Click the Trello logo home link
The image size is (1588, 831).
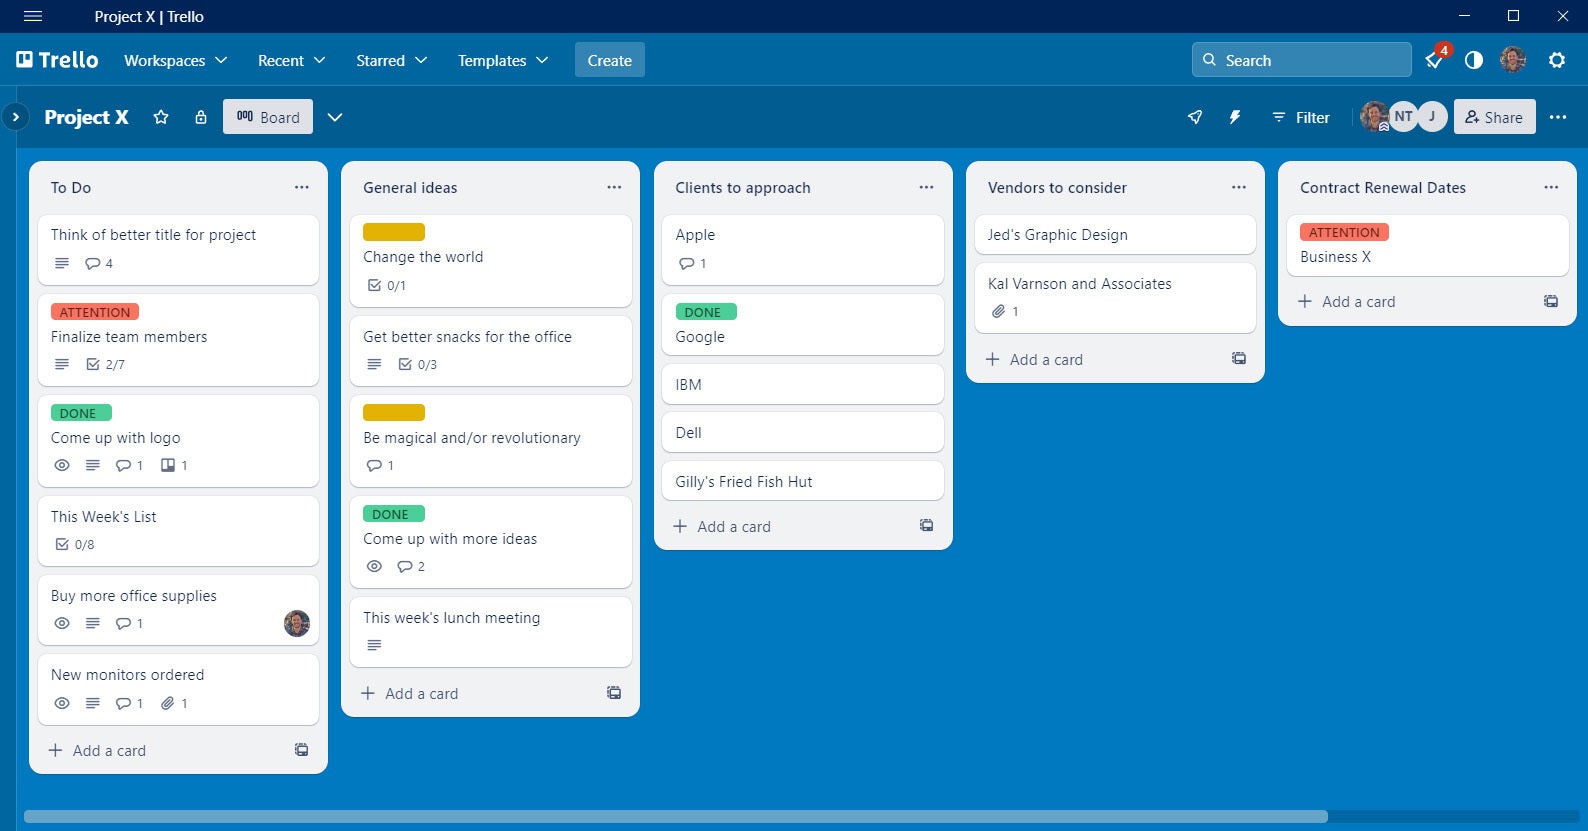(x=57, y=60)
